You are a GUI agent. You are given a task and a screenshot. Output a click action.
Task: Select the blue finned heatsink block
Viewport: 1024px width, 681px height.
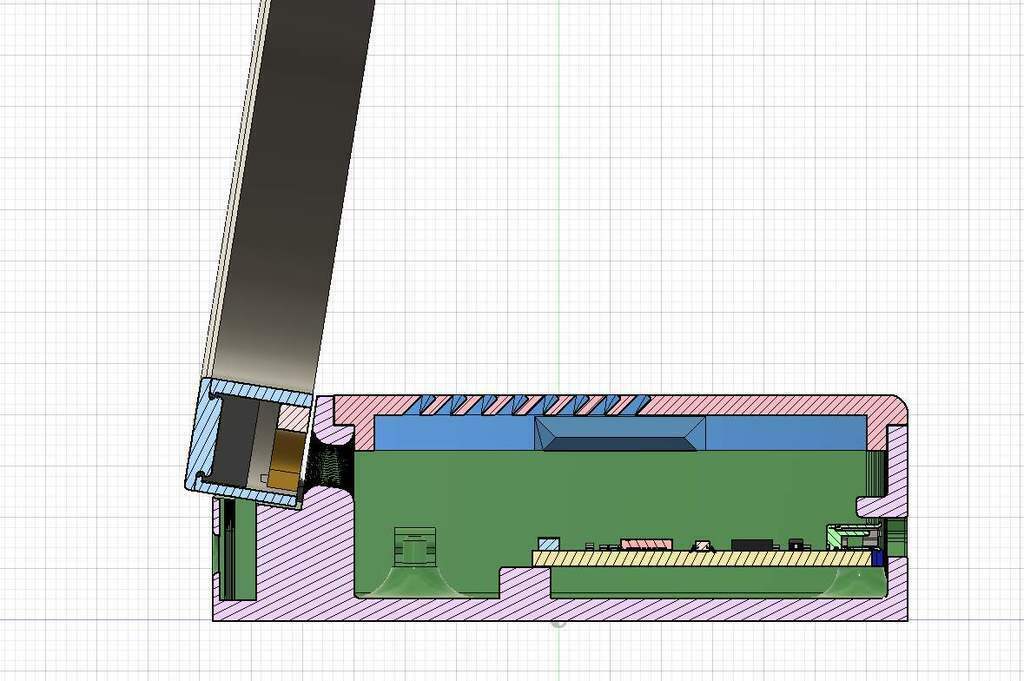620,434
